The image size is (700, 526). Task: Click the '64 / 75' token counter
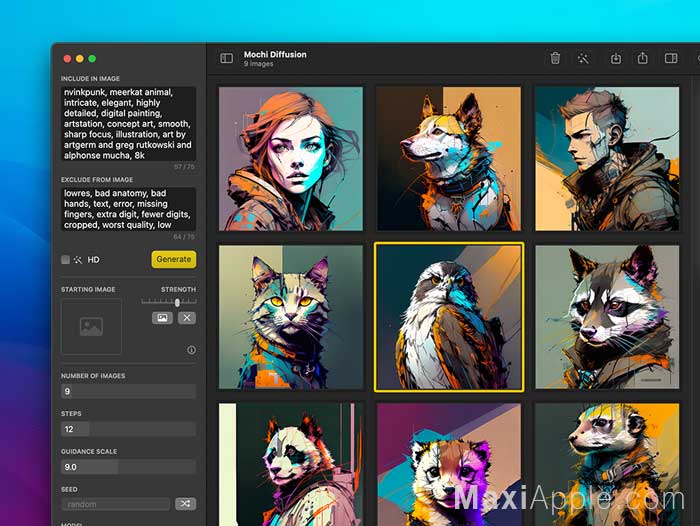tap(184, 237)
